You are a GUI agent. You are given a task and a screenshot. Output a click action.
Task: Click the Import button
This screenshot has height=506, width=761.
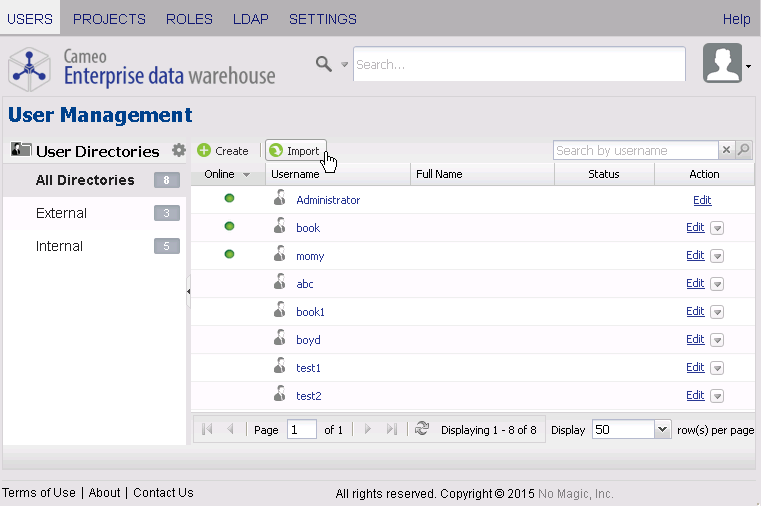pyautogui.click(x=295, y=151)
